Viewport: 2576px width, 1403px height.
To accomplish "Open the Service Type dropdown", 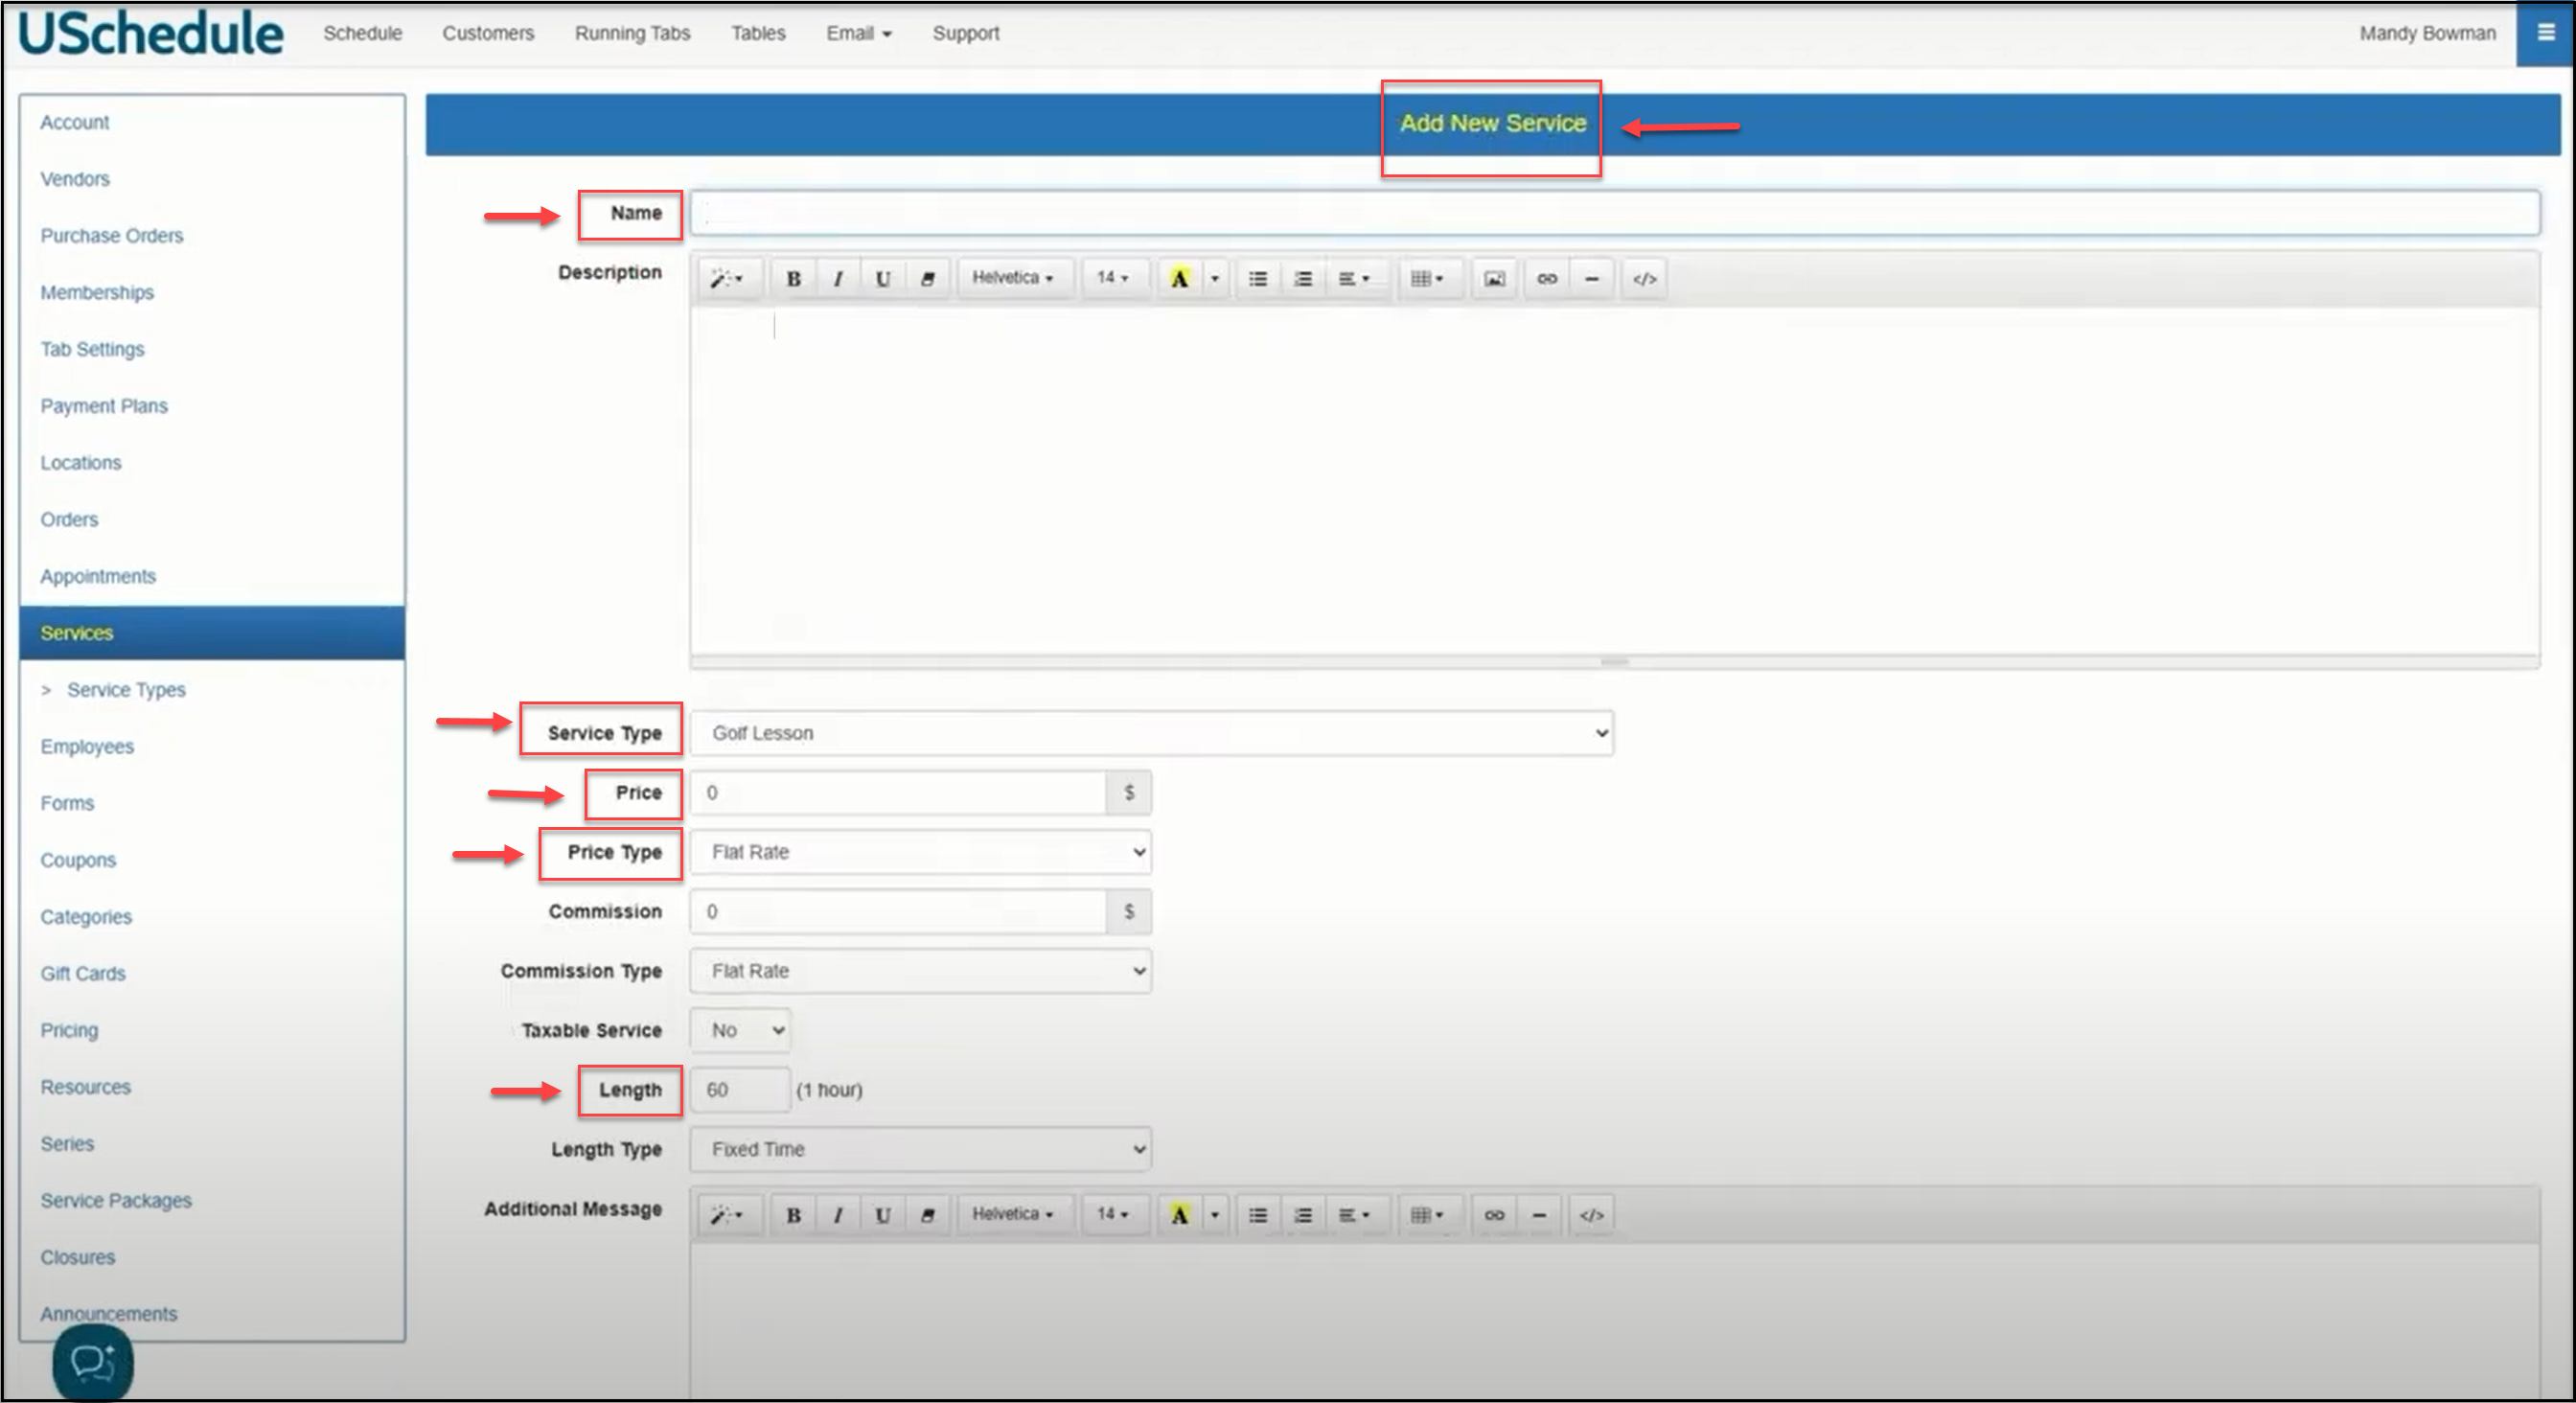I will (x=1151, y=733).
